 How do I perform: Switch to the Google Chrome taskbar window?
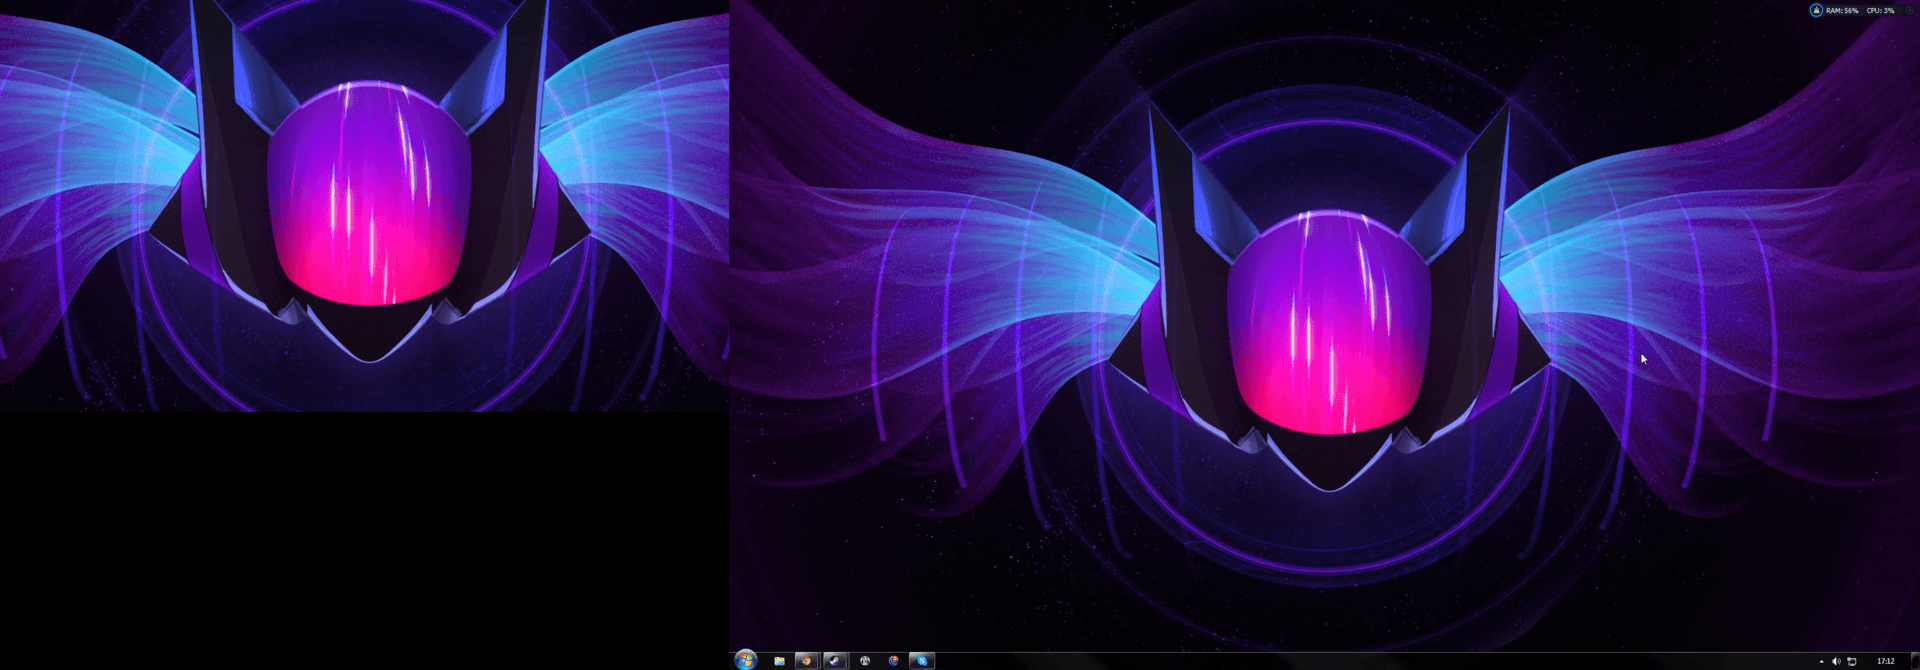point(806,661)
